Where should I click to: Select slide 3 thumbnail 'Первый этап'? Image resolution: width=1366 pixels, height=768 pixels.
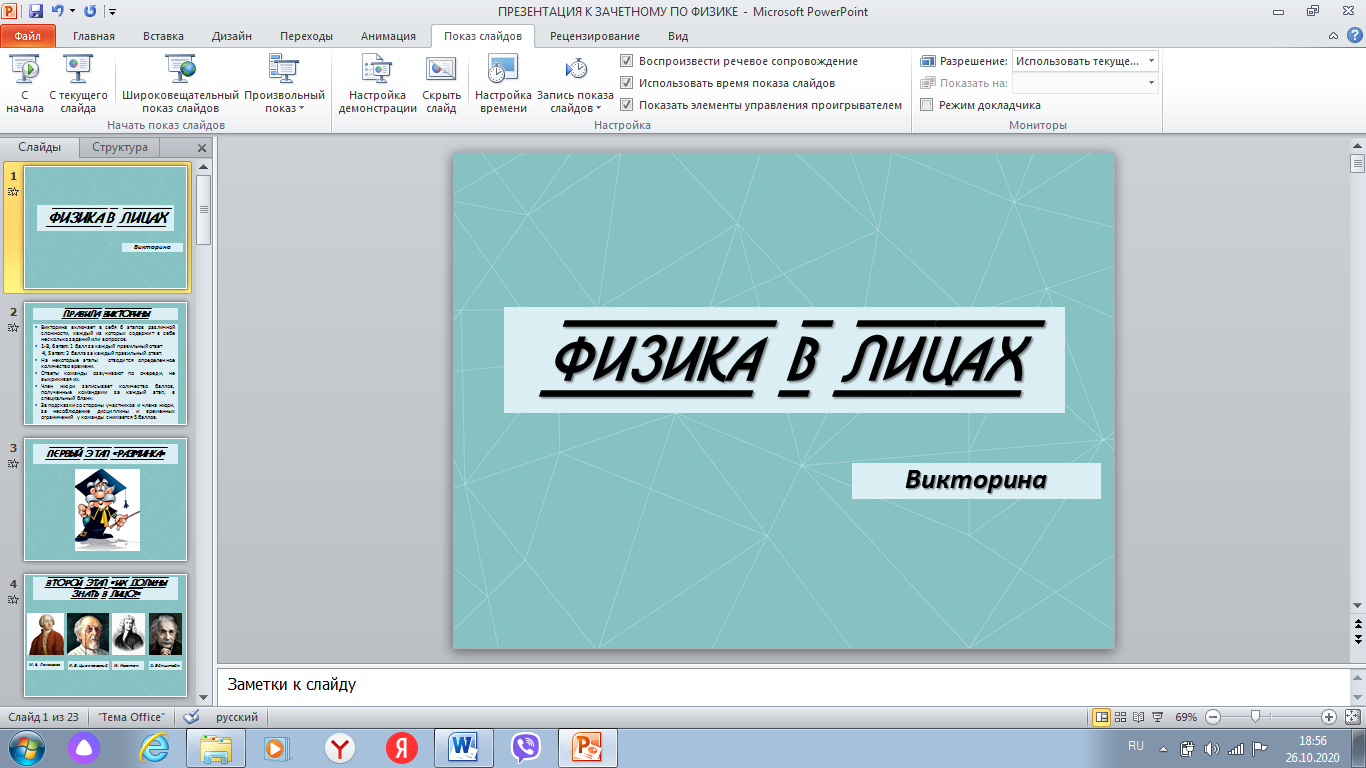tap(105, 499)
